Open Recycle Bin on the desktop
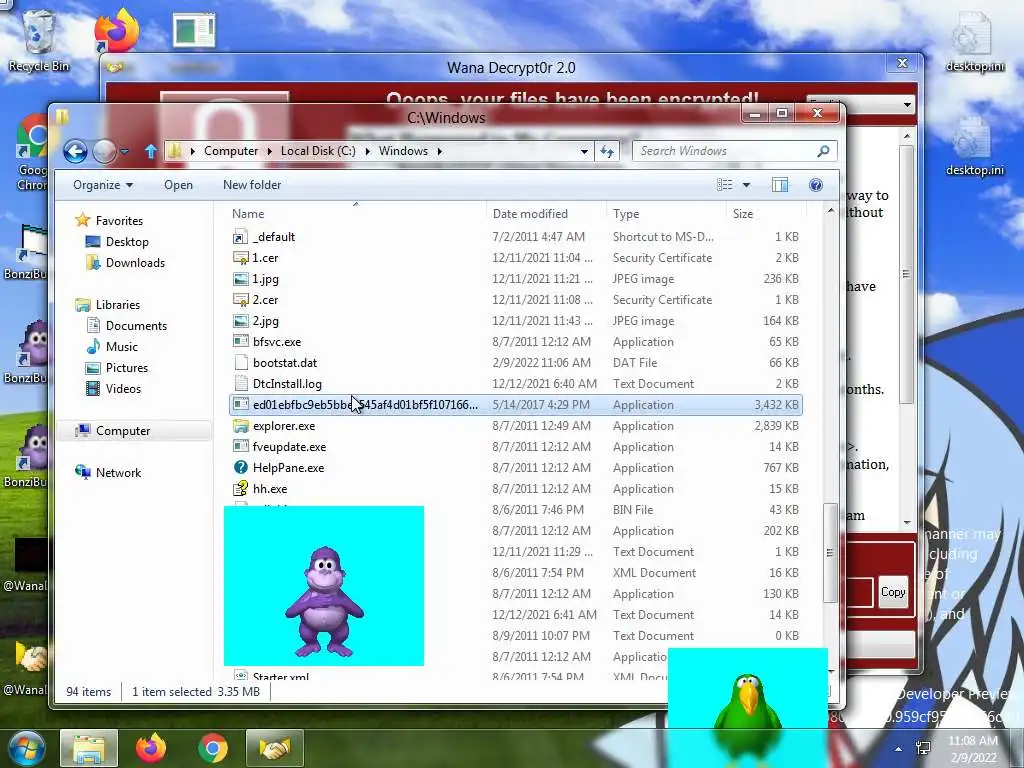 (x=39, y=40)
